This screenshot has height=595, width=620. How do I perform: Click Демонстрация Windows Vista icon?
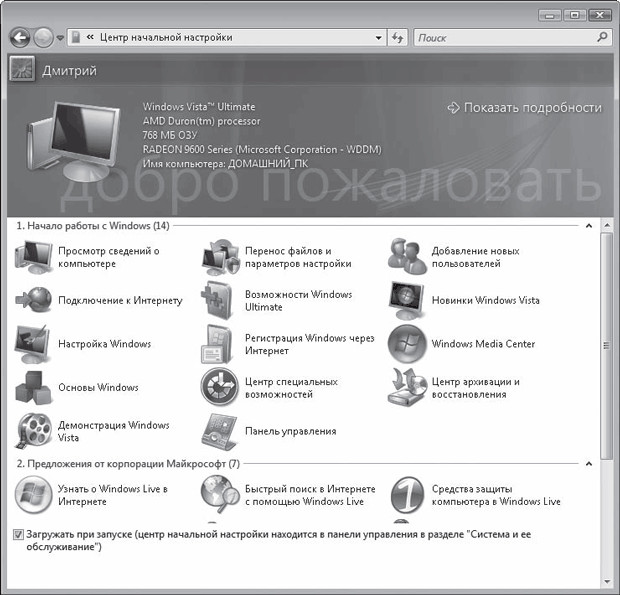point(32,431)
